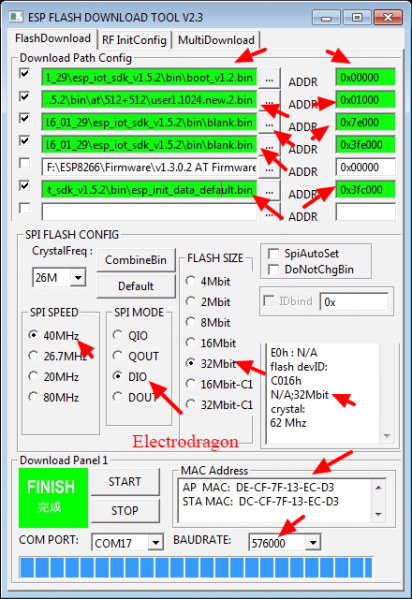Select 16Mbit-C1 flash size

219,384
